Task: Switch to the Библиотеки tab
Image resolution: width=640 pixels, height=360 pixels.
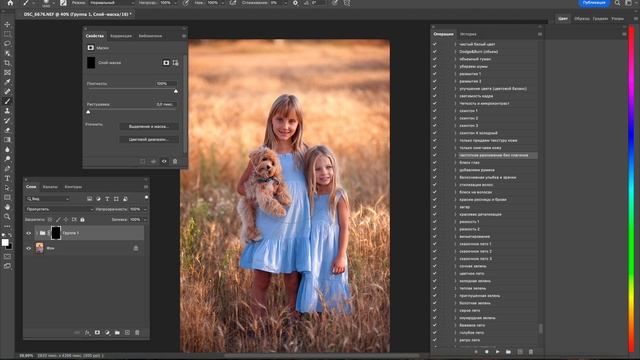Action: coord(150,36)
